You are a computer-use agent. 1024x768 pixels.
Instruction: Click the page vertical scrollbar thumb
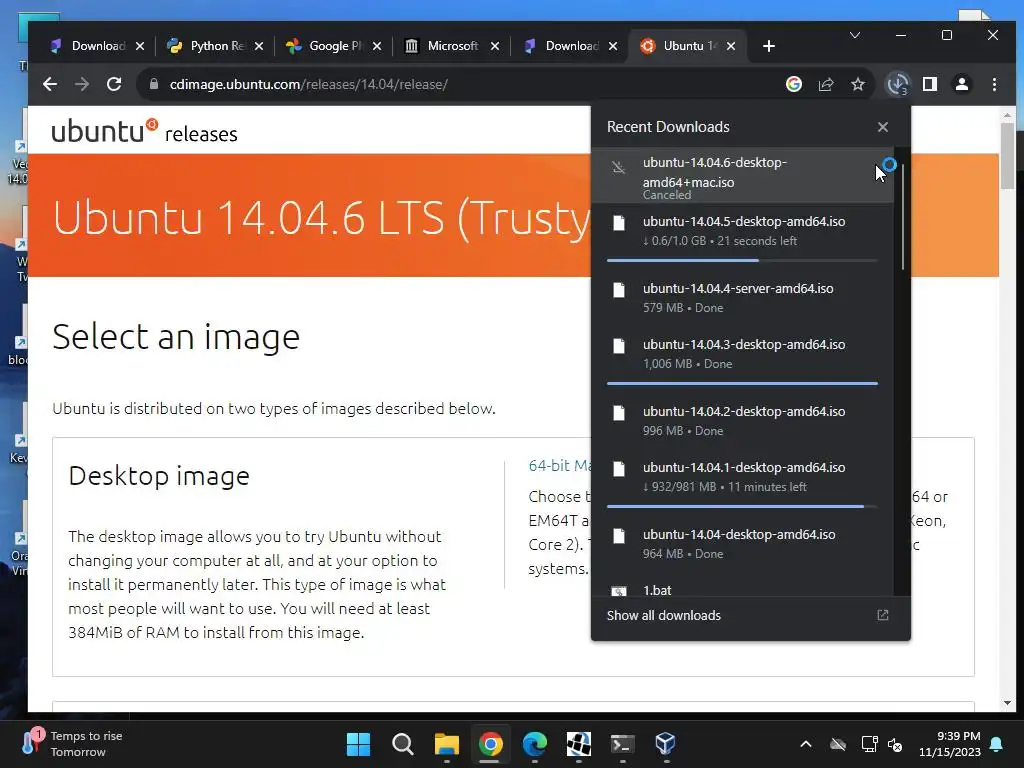(1007, 155)
